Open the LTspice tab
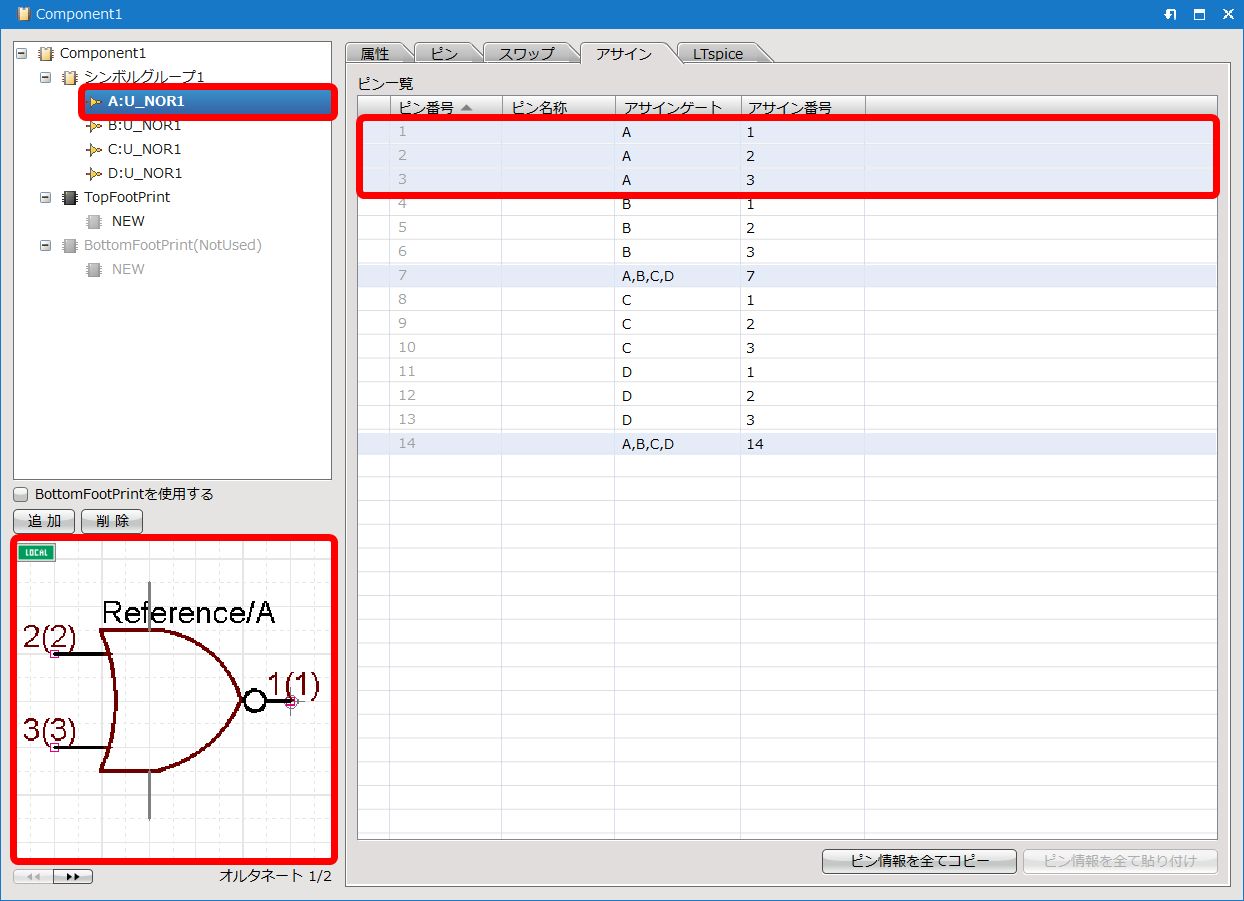The image size is (1244, 901). (x=718, y=54)
